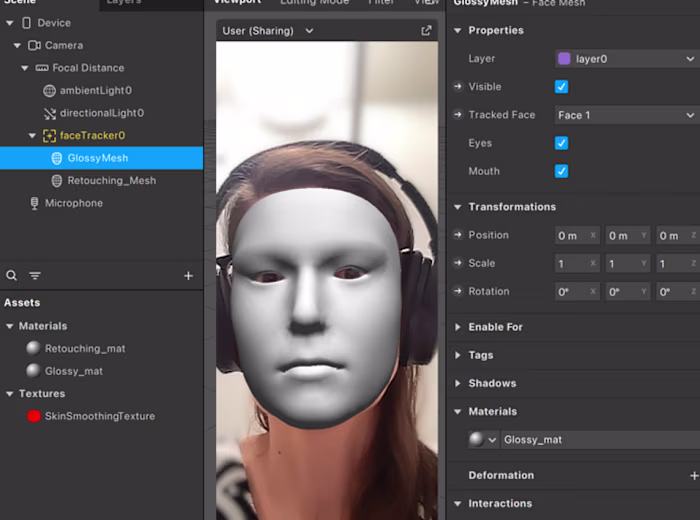The width and height of the screenshot is (700, 520).
Task: Collapse the Camera tree node
Action: pos(17,46)
